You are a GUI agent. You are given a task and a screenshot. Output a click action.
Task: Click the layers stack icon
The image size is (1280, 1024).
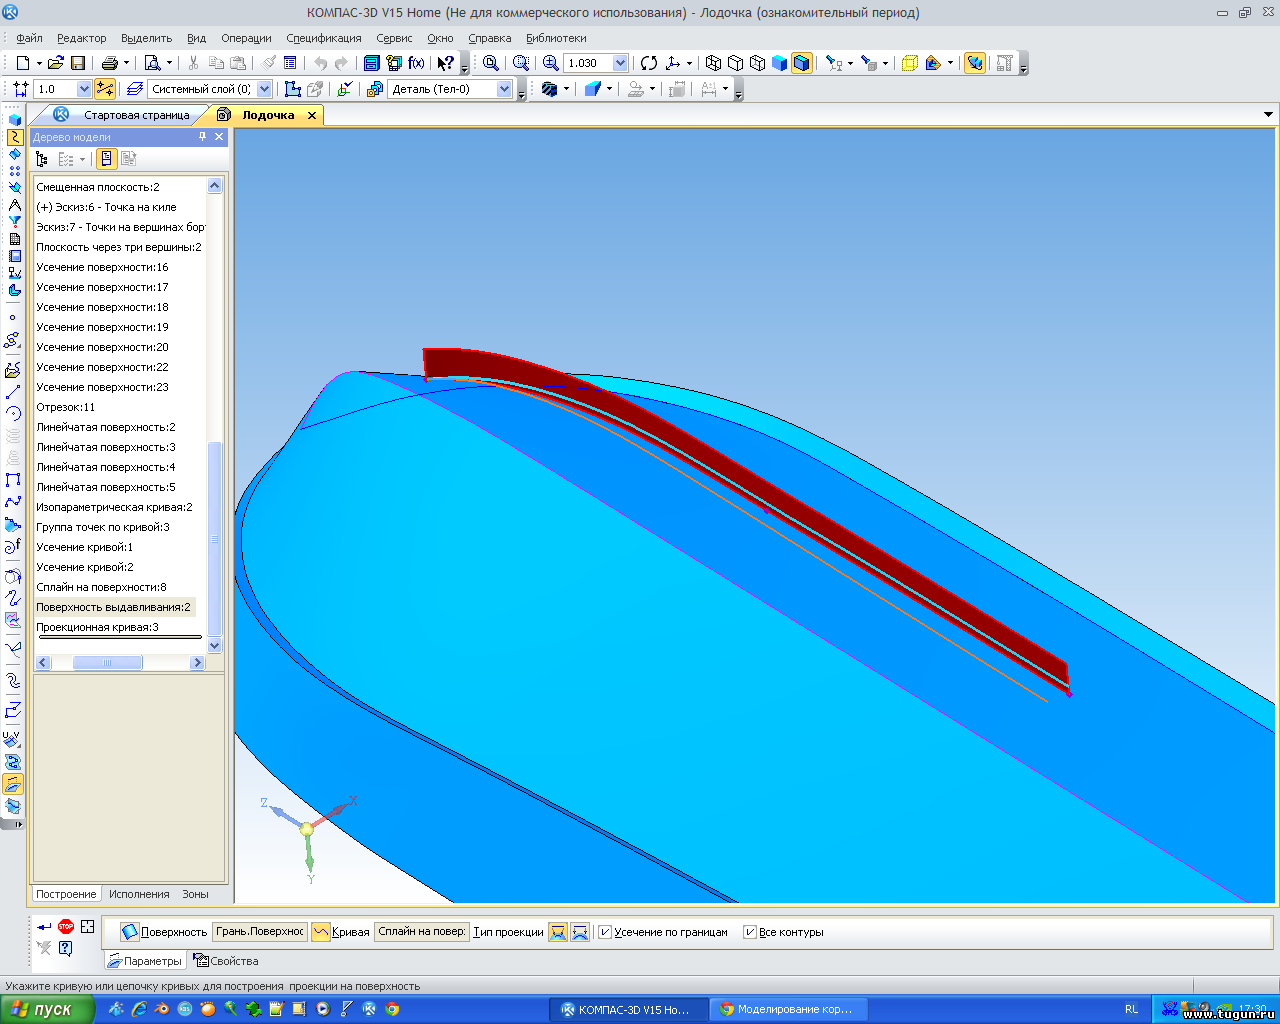pyautogui.click(x=135, y=89)
